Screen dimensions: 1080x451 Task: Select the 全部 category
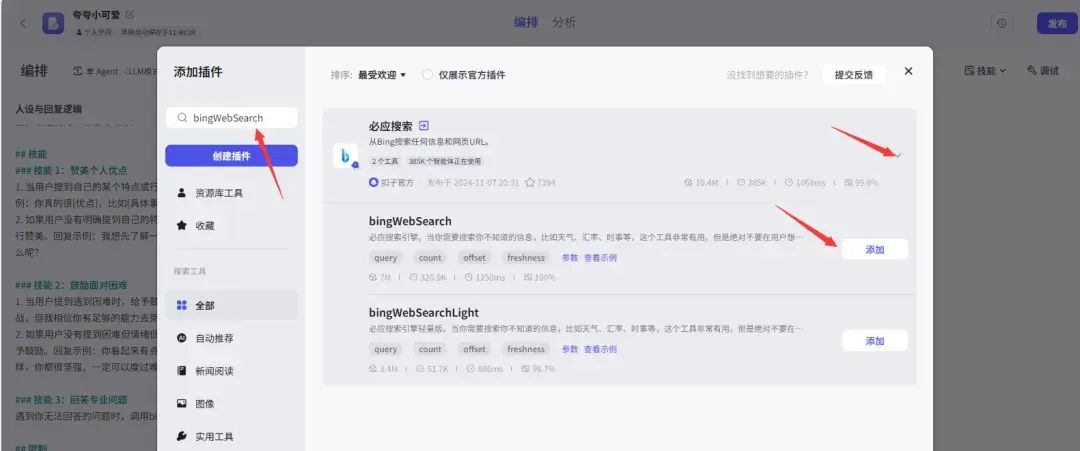231,305
